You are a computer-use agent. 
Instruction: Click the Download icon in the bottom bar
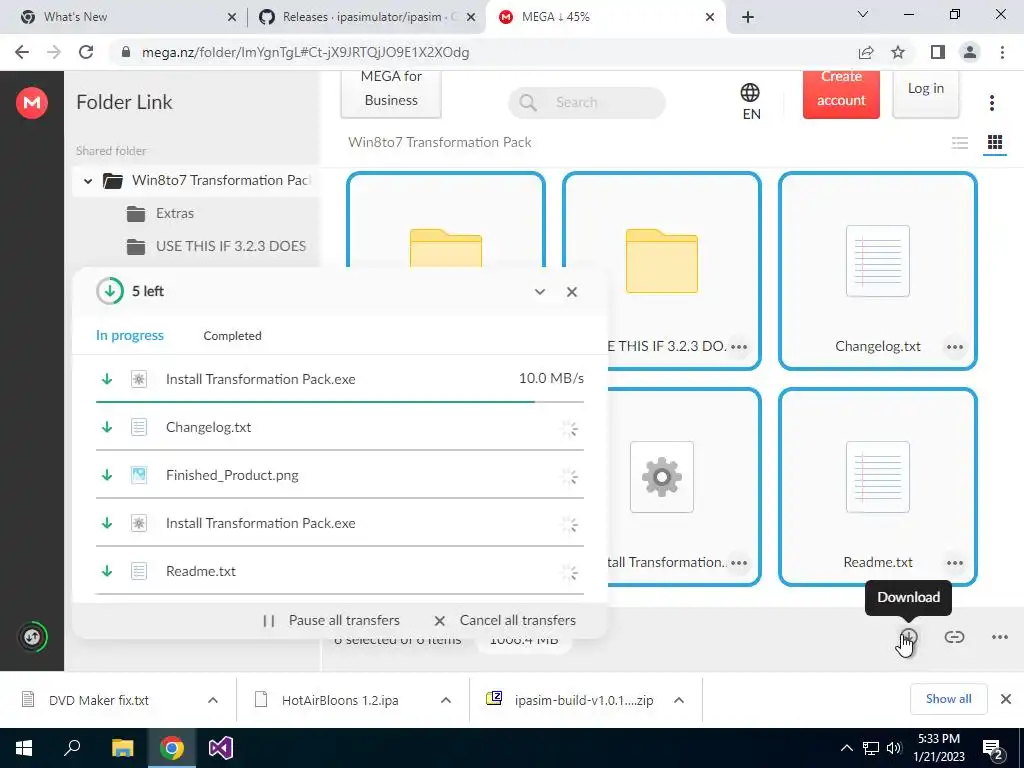pyautogui.click(x=908, y=637)
